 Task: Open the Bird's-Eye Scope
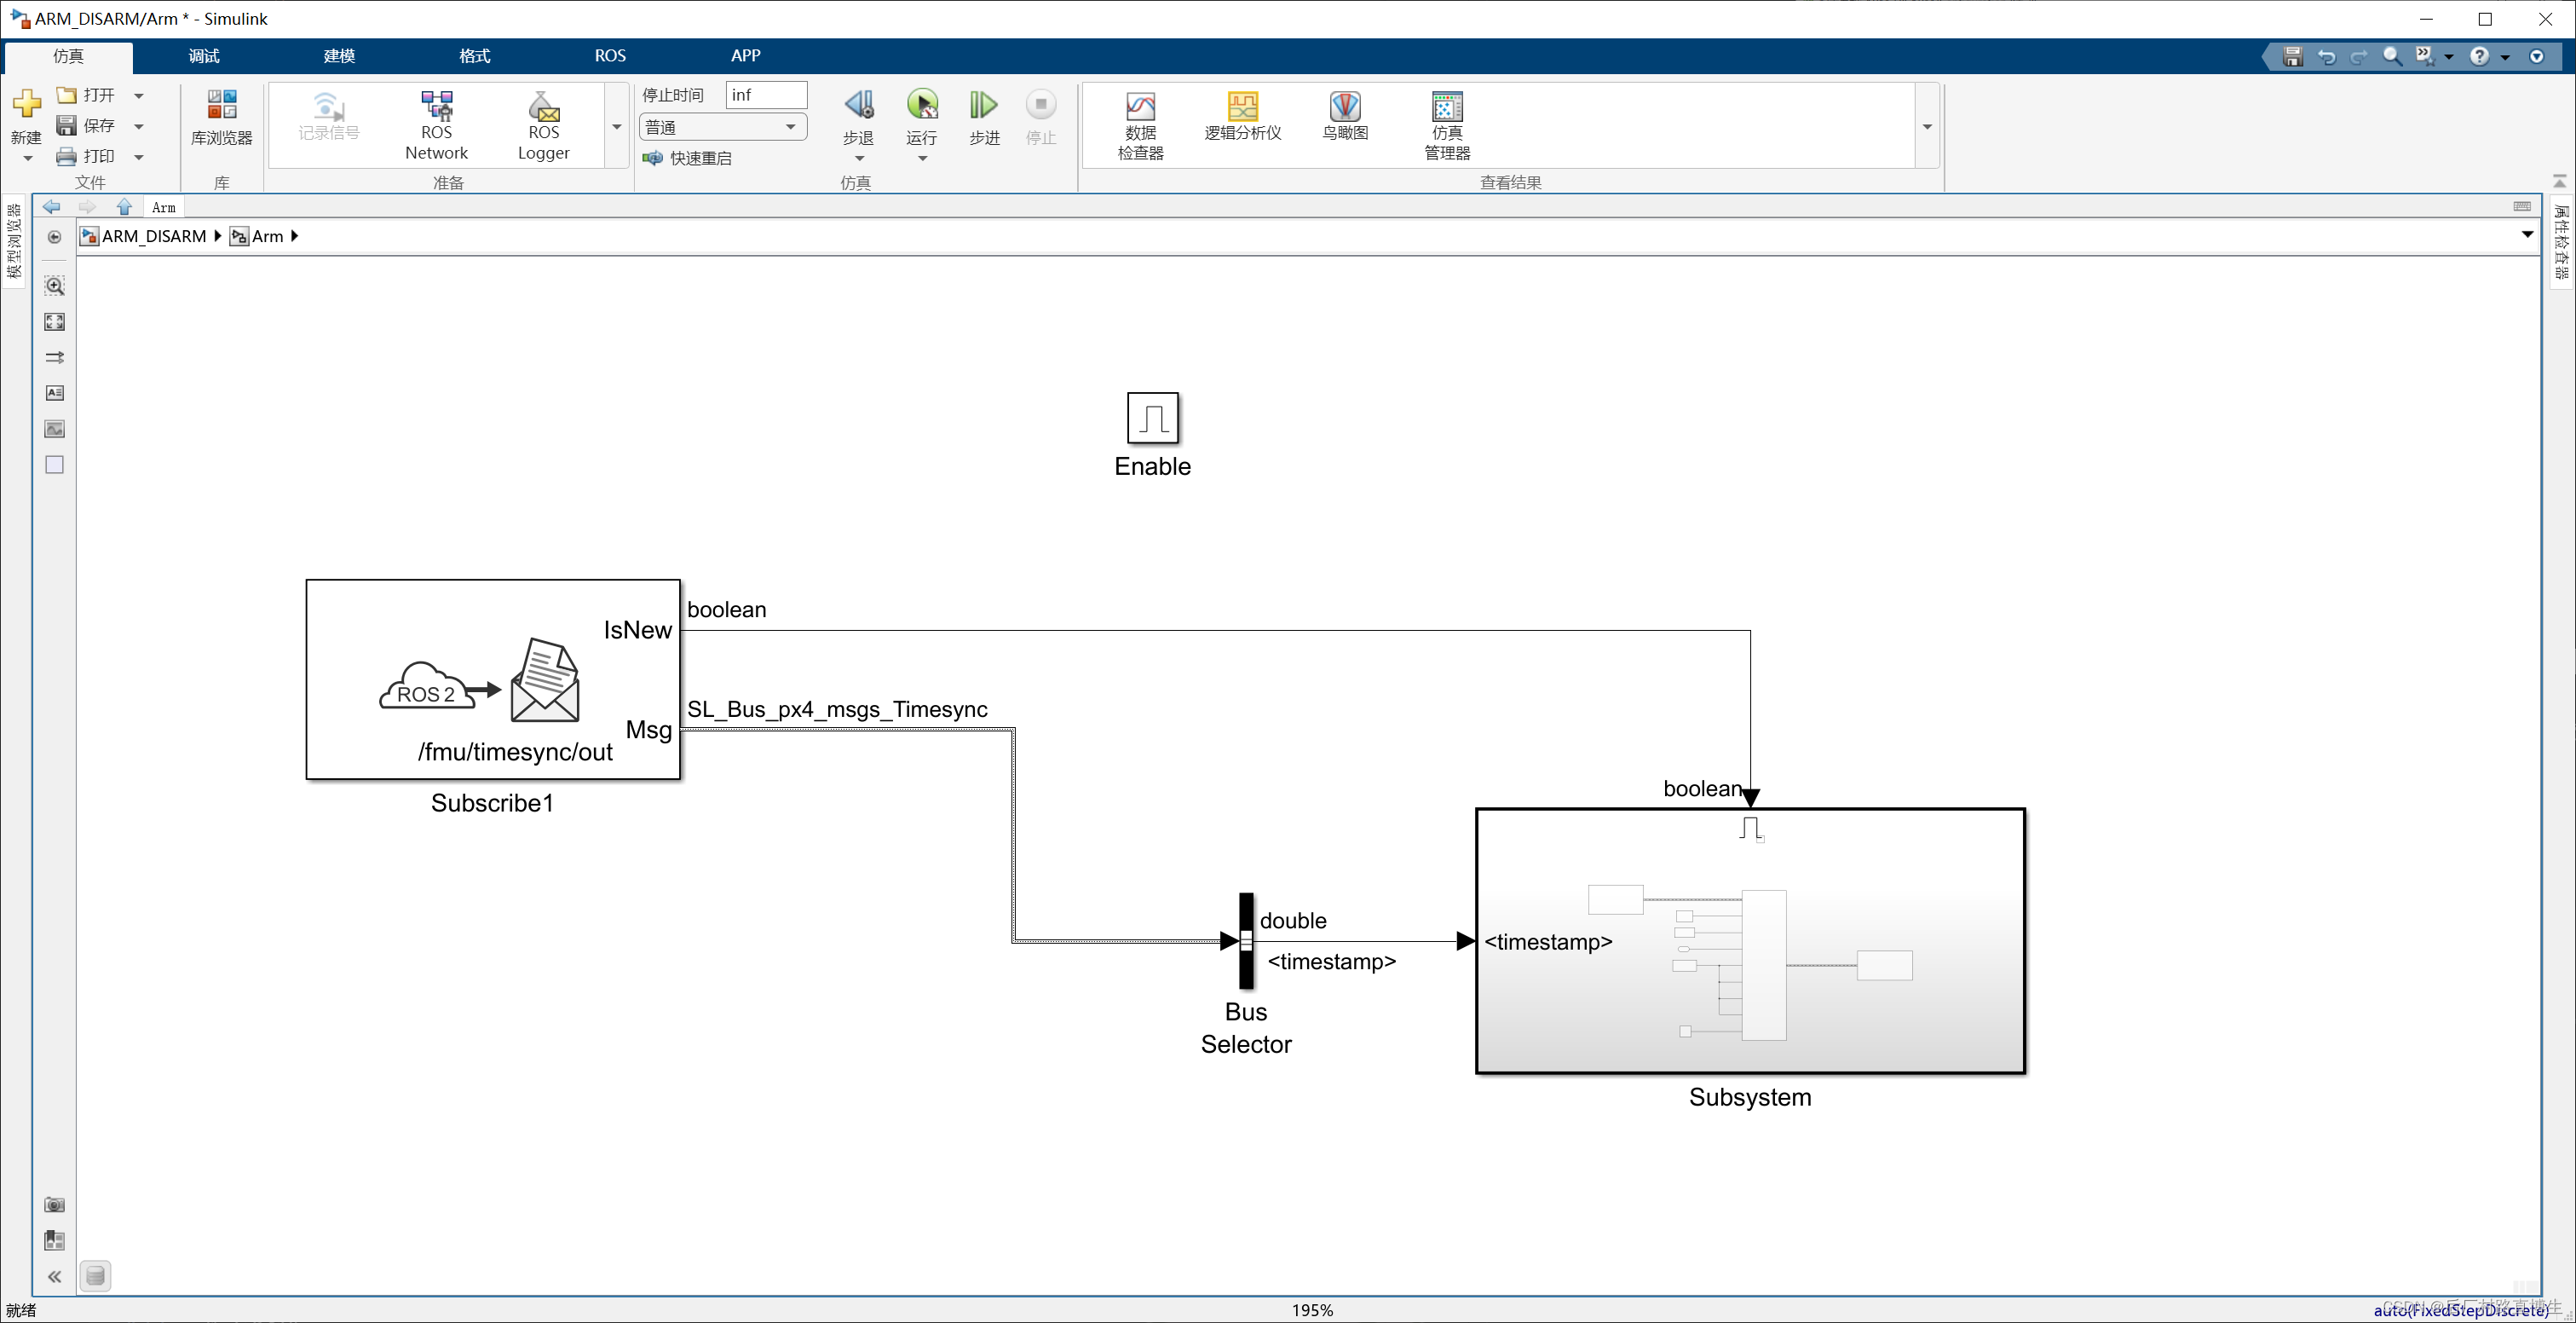(1345, 116)
